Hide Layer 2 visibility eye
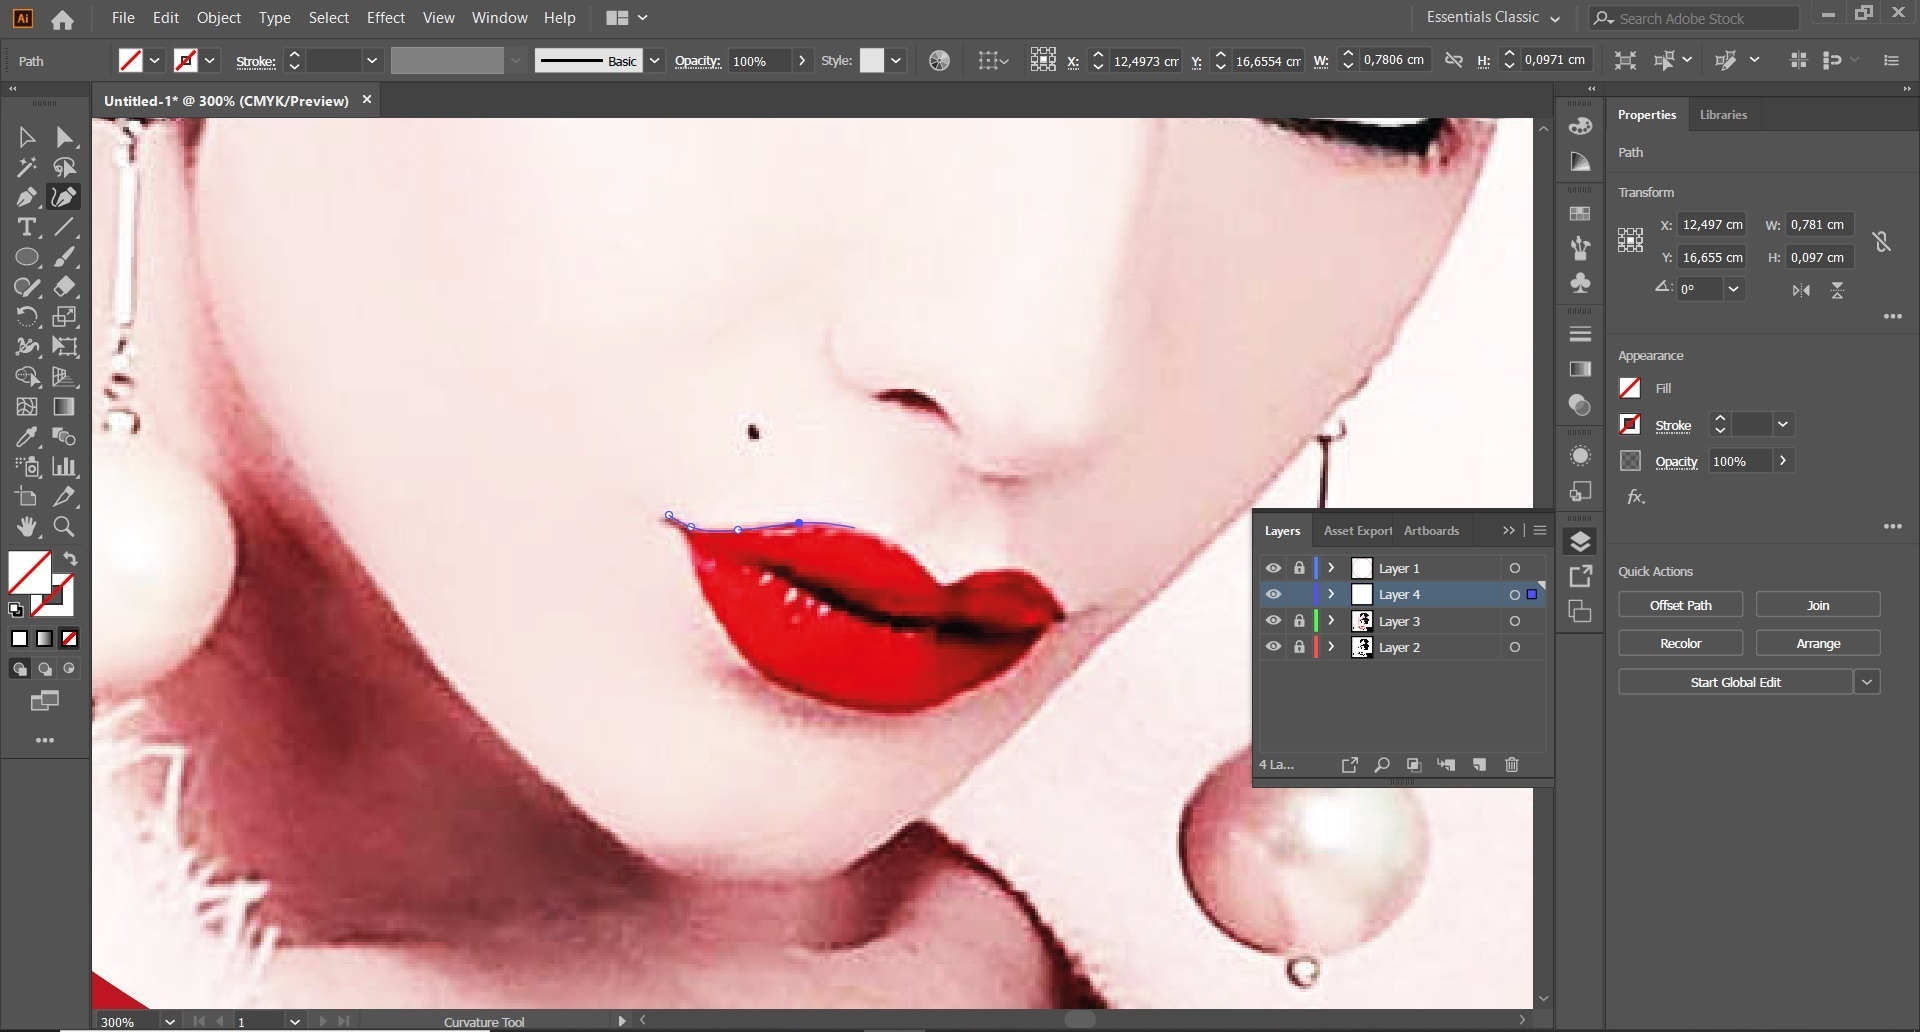The image size is (1920, 1032). click(1273, 647)
